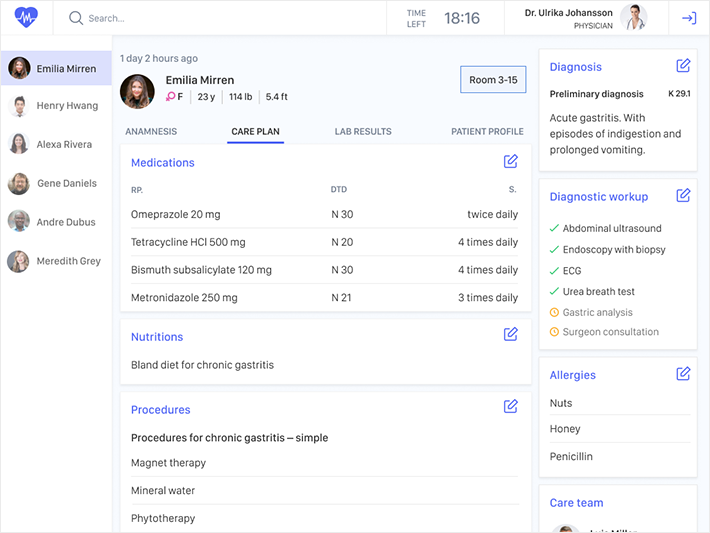Click the Medications heading
This screenshot has width=710, height=533.
[x=163, y=163]
